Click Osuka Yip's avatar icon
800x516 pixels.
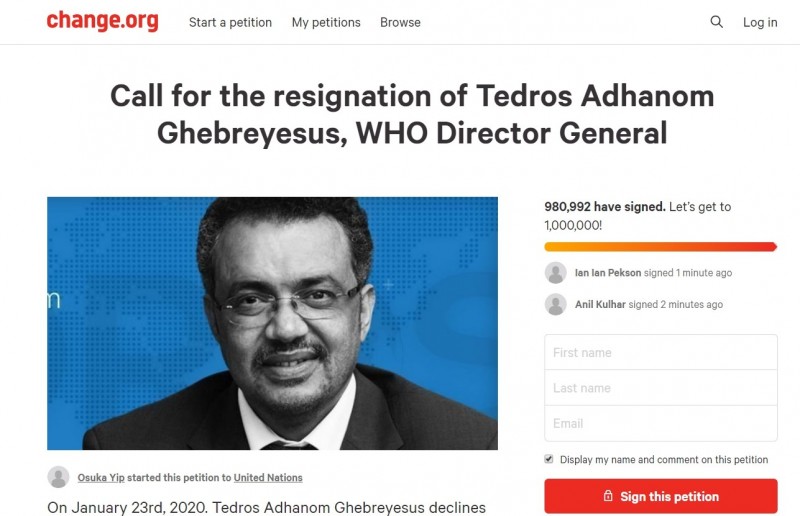click(58, 477)
